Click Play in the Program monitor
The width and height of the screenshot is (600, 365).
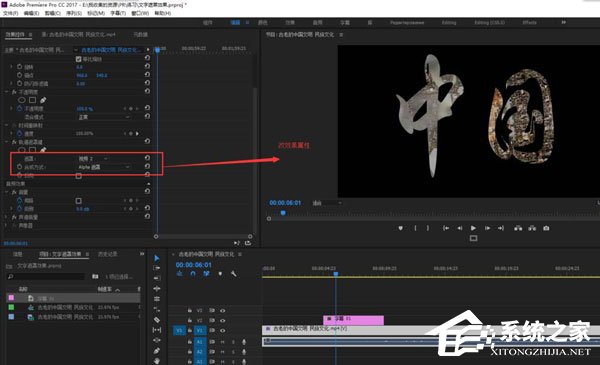coord(473,228)
